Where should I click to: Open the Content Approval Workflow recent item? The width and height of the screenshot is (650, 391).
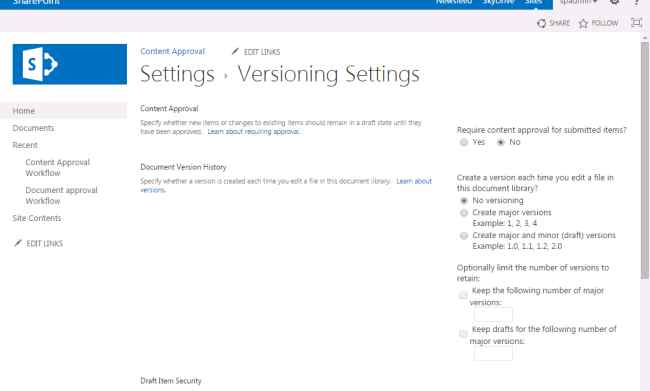[58, 168]
